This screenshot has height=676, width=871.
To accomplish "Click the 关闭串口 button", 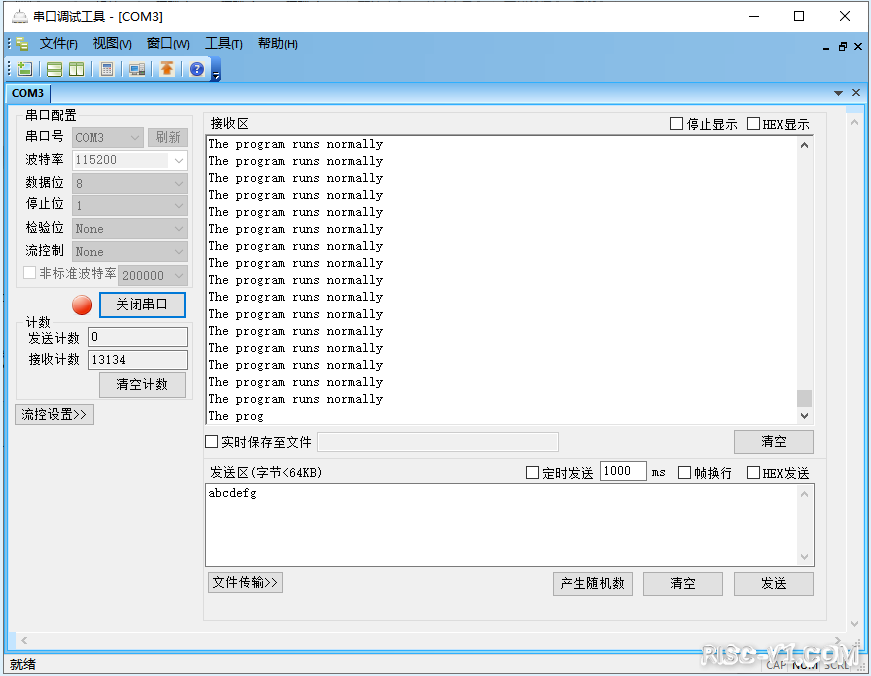I will 142,305.
